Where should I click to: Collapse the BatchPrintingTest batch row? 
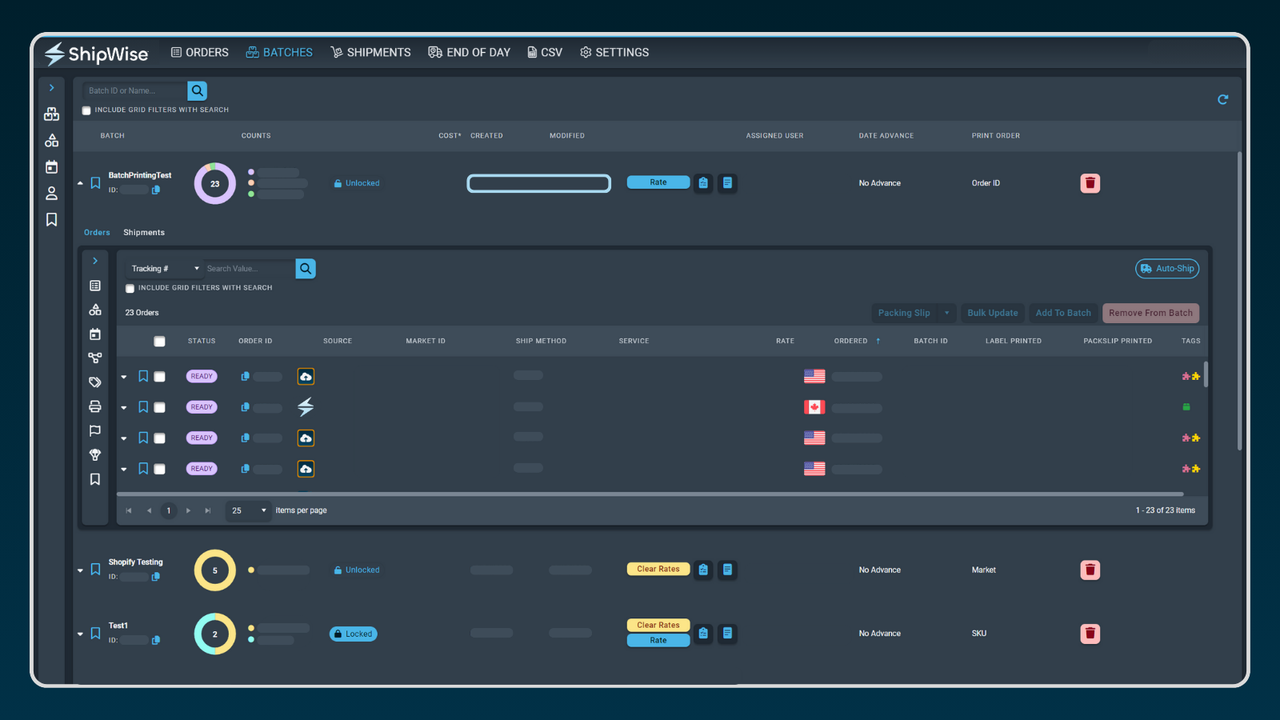[80, 183]
